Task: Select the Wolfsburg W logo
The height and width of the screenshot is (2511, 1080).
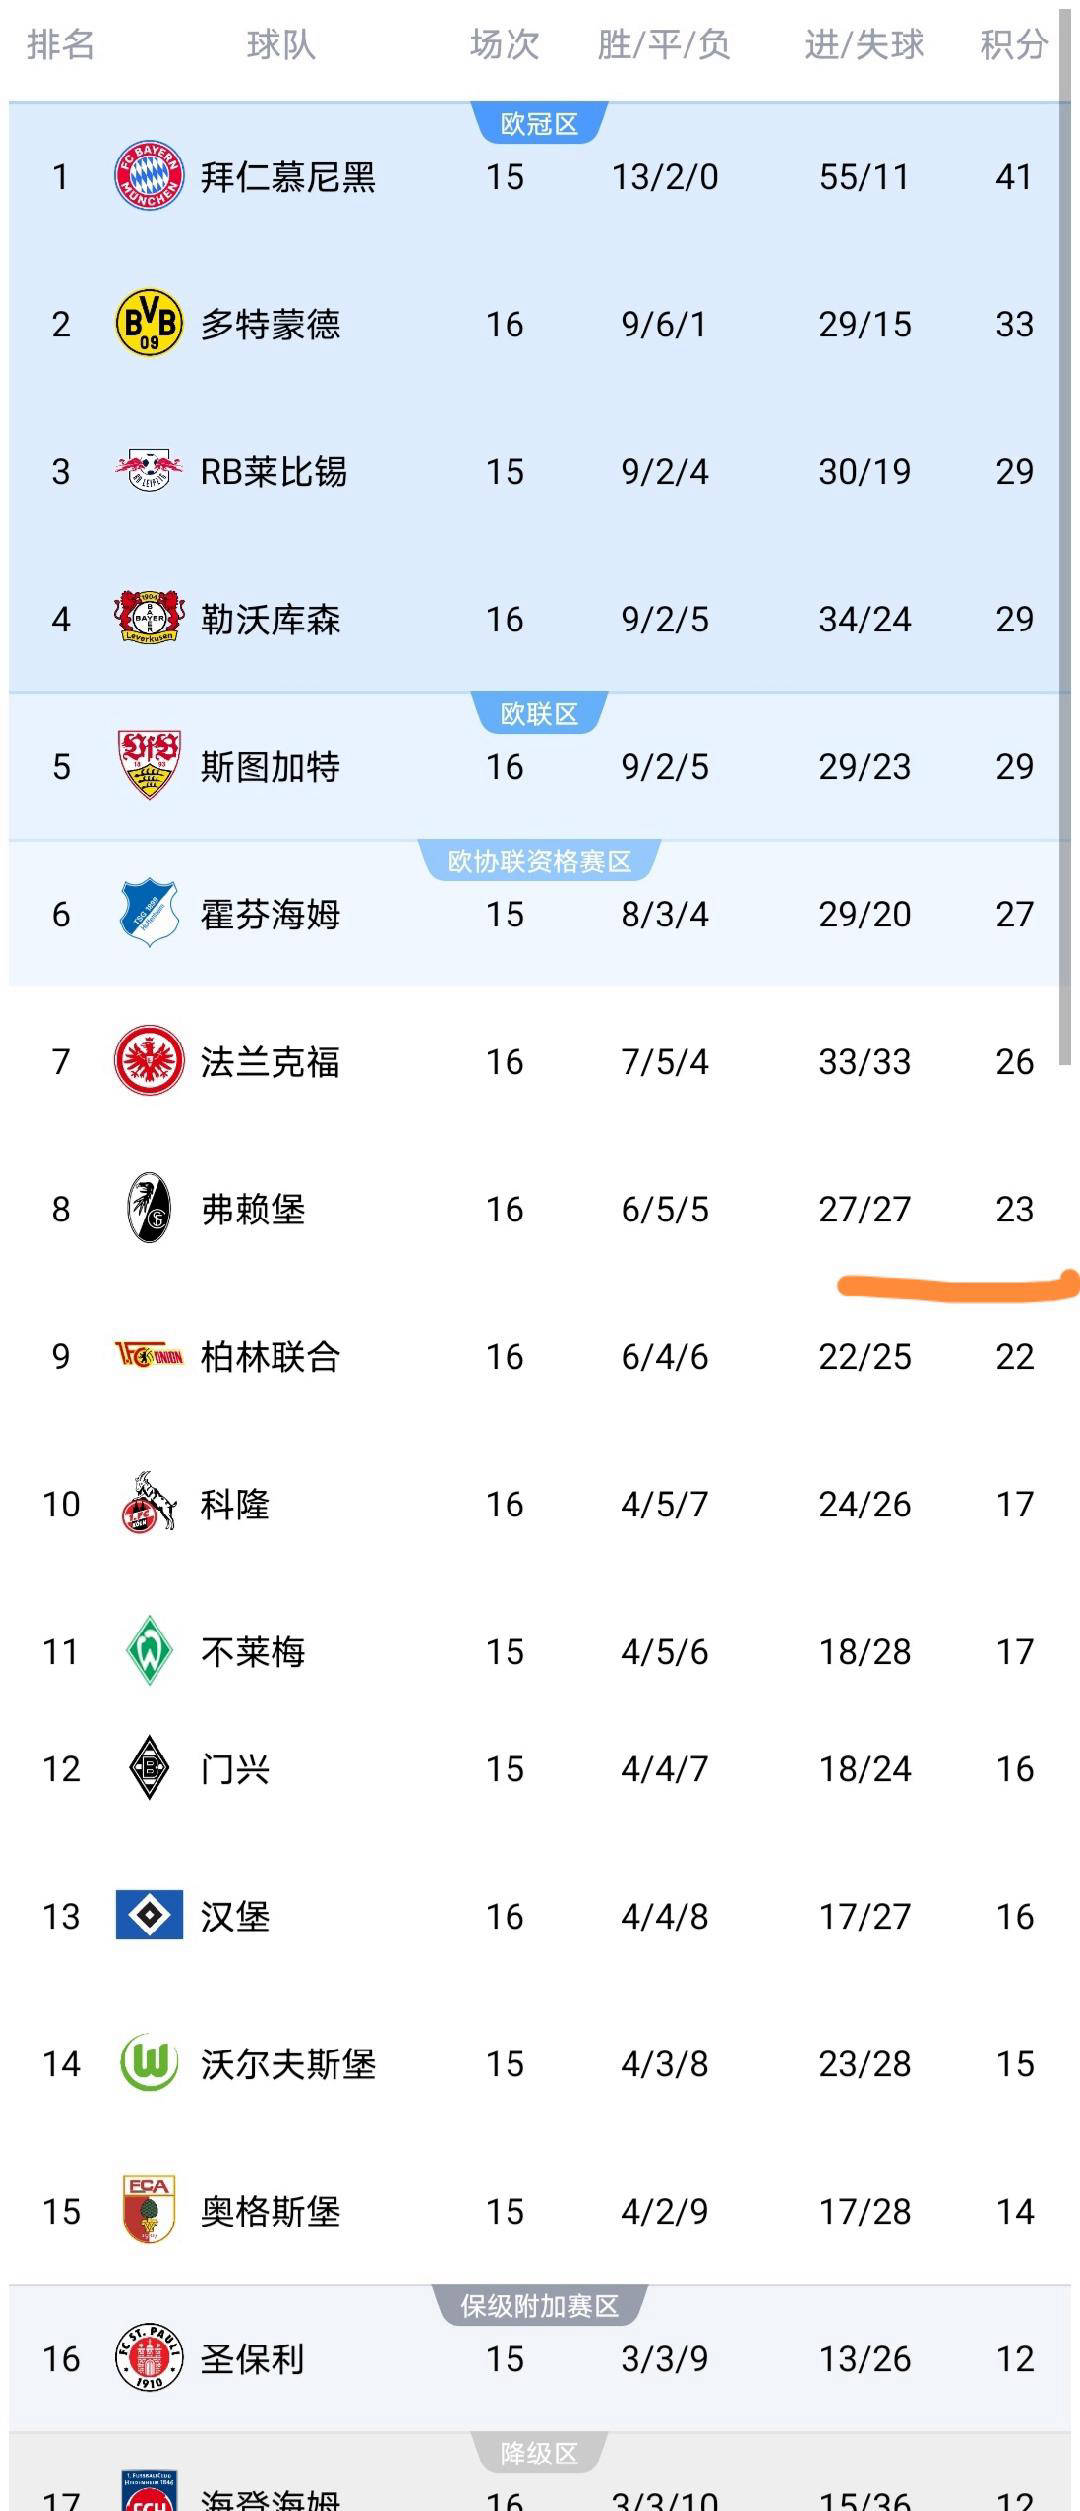Action: 149,2063
